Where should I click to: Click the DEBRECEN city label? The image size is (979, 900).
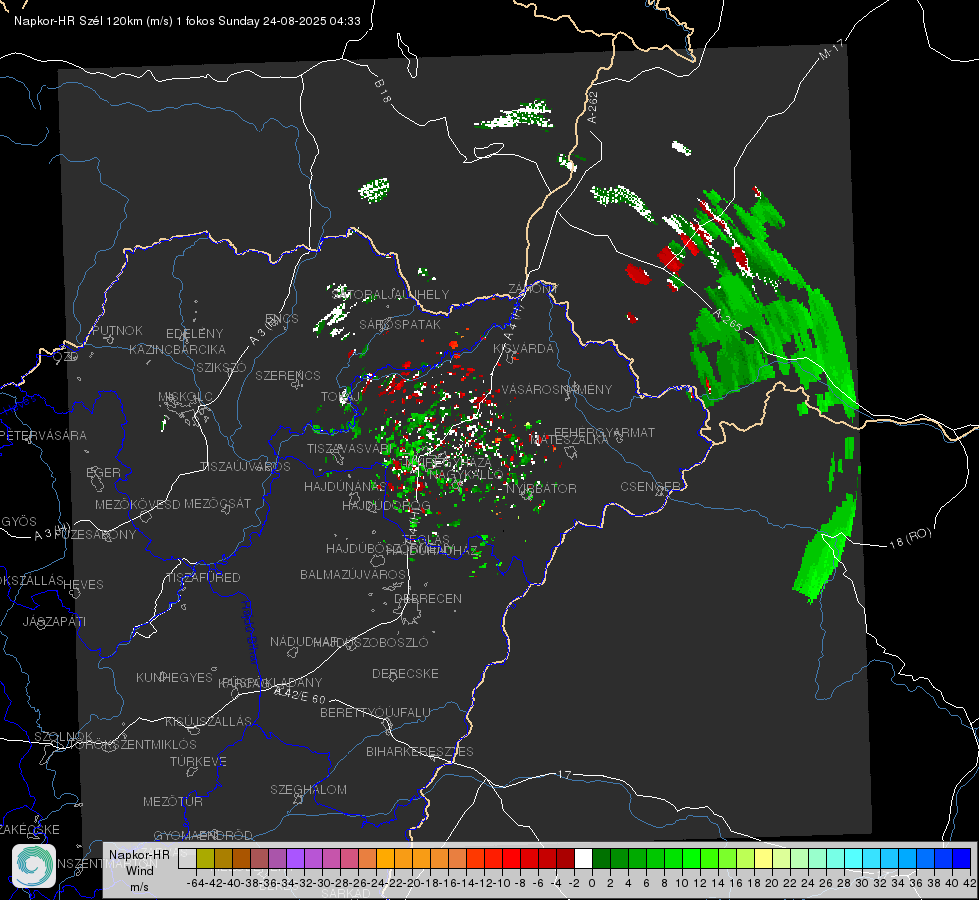click(428, 598)
